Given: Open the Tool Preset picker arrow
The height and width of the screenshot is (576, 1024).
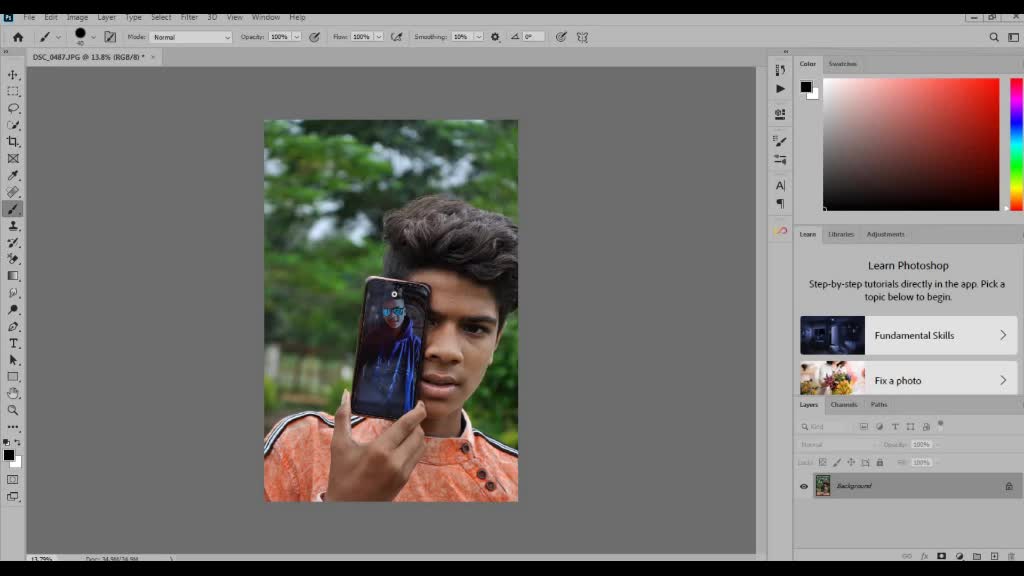Looking at the screenshot, I should coord(58,37).
